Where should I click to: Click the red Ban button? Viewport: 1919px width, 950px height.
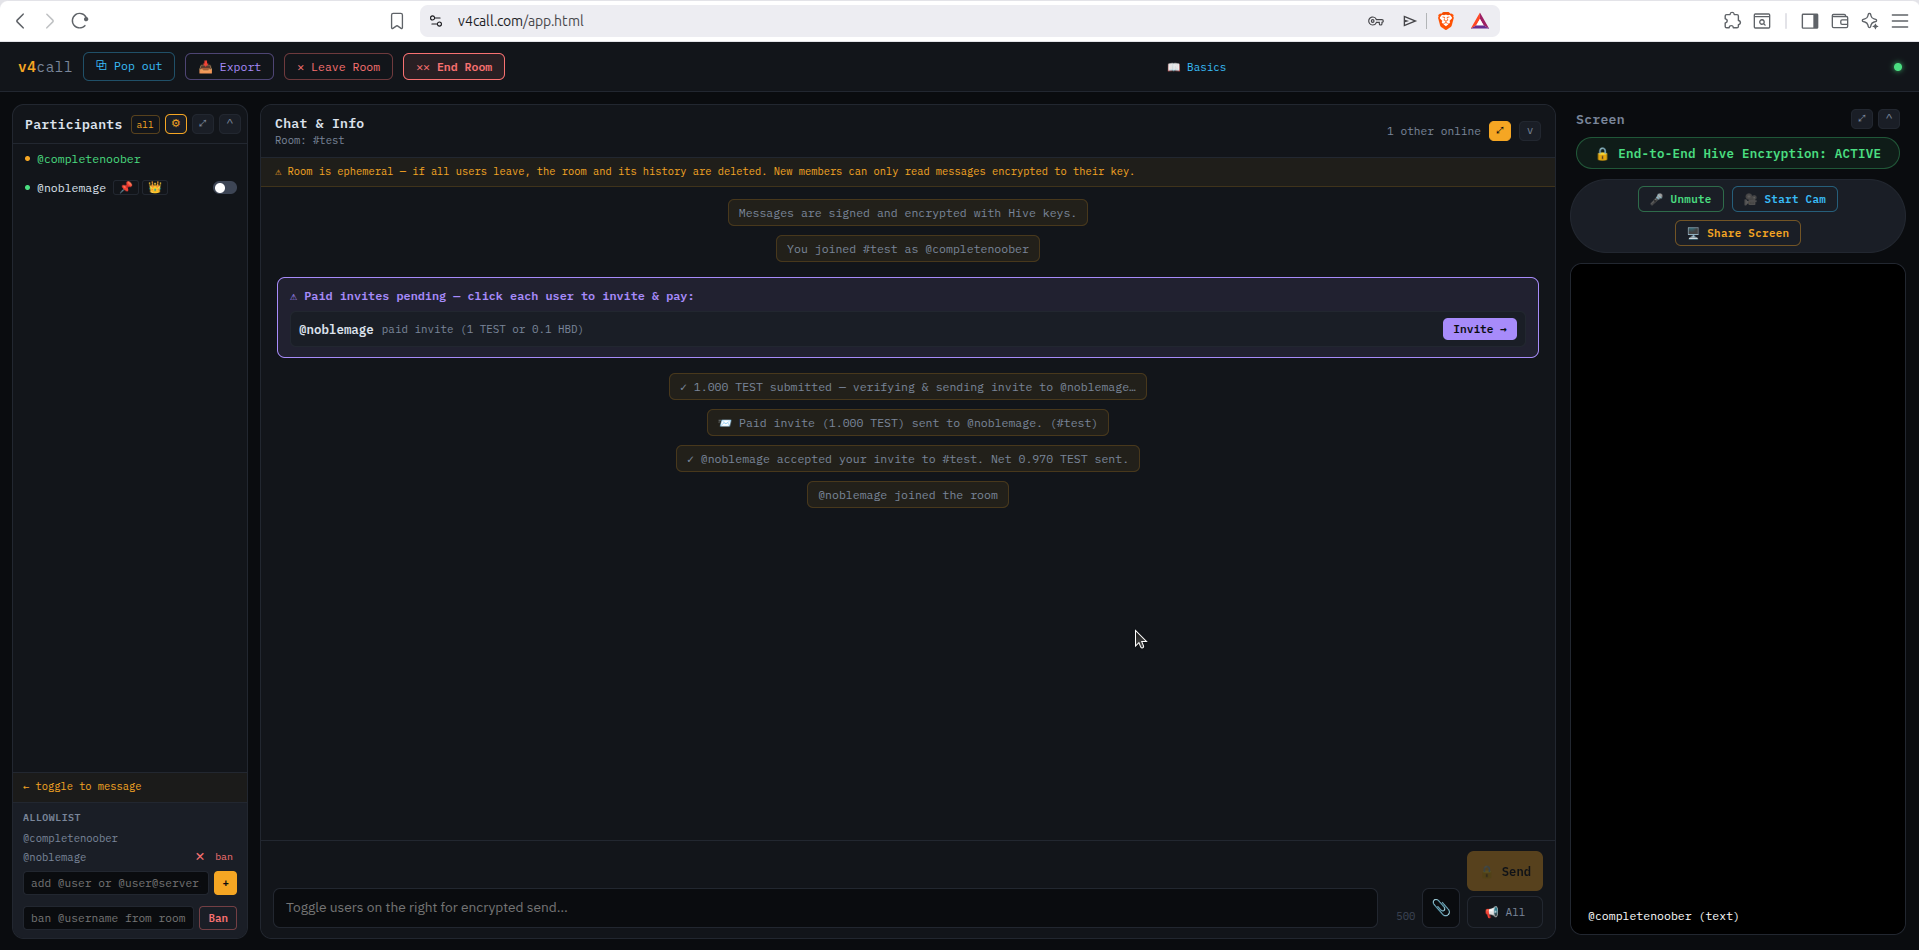coord(218,918)
